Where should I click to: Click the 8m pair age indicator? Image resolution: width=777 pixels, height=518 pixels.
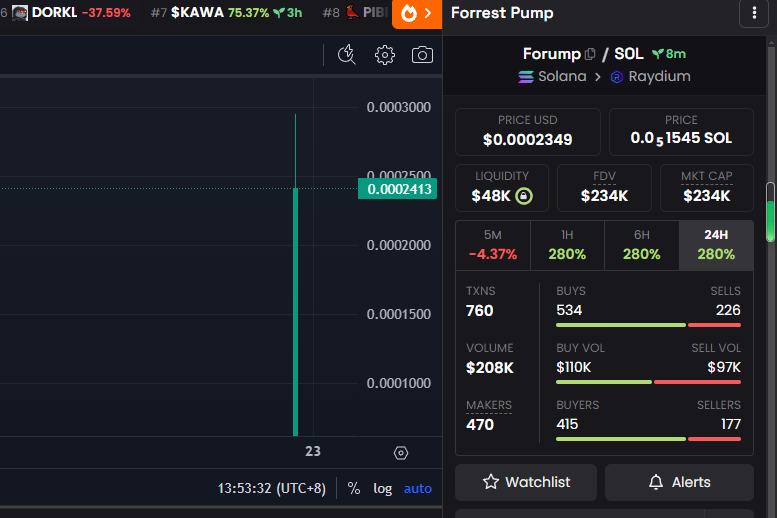(668, 54)
